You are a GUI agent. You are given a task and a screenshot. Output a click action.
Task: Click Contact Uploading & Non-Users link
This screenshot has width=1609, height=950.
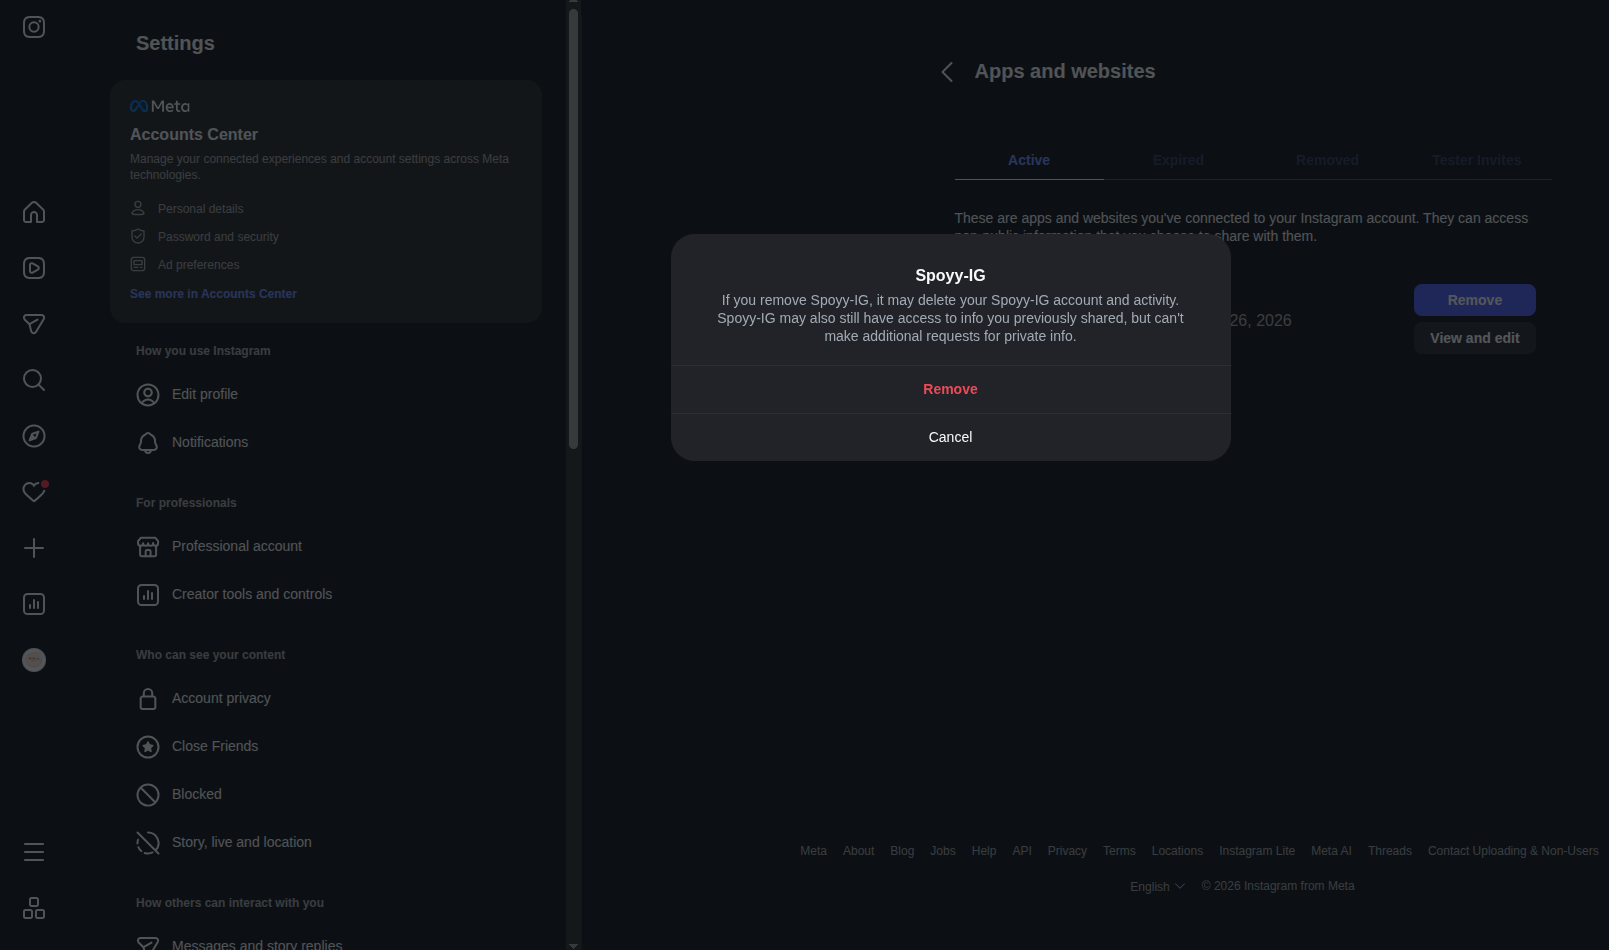(1513, 851)
